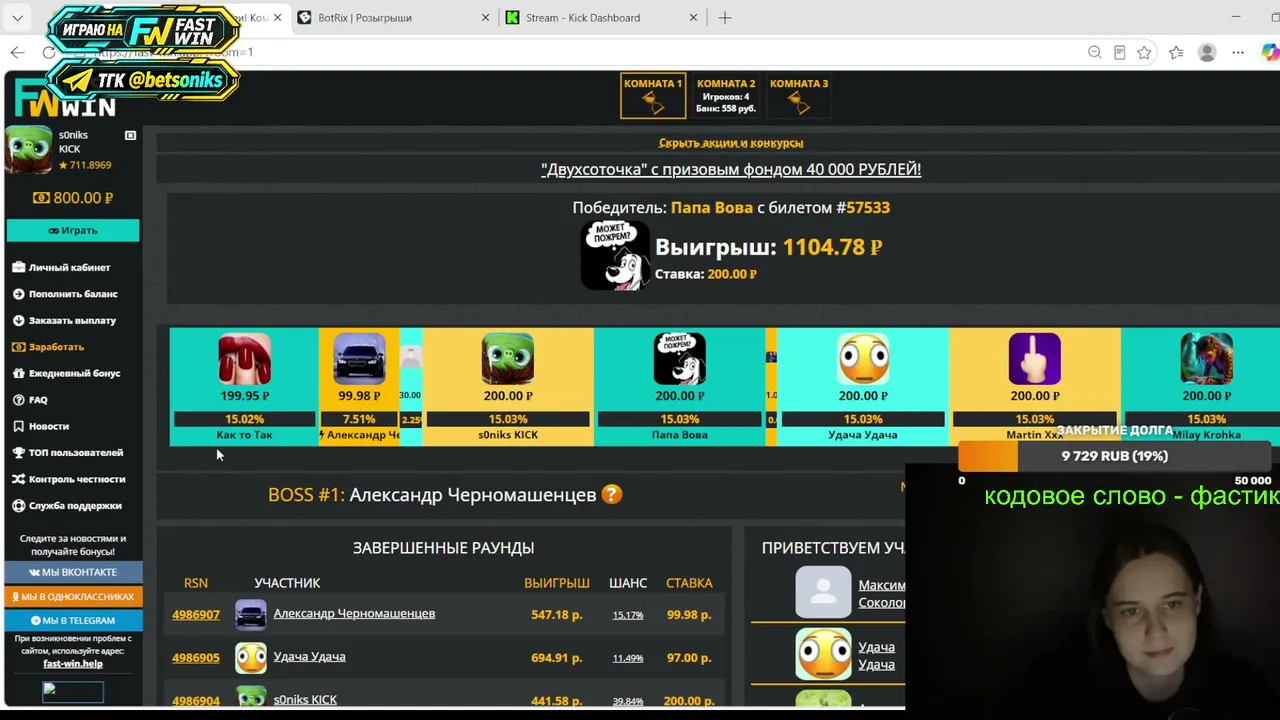This screenshot has height=720, width=1280.
Task: Open Александр Черномашенцев profile in completed rounds
Action: 354,614
